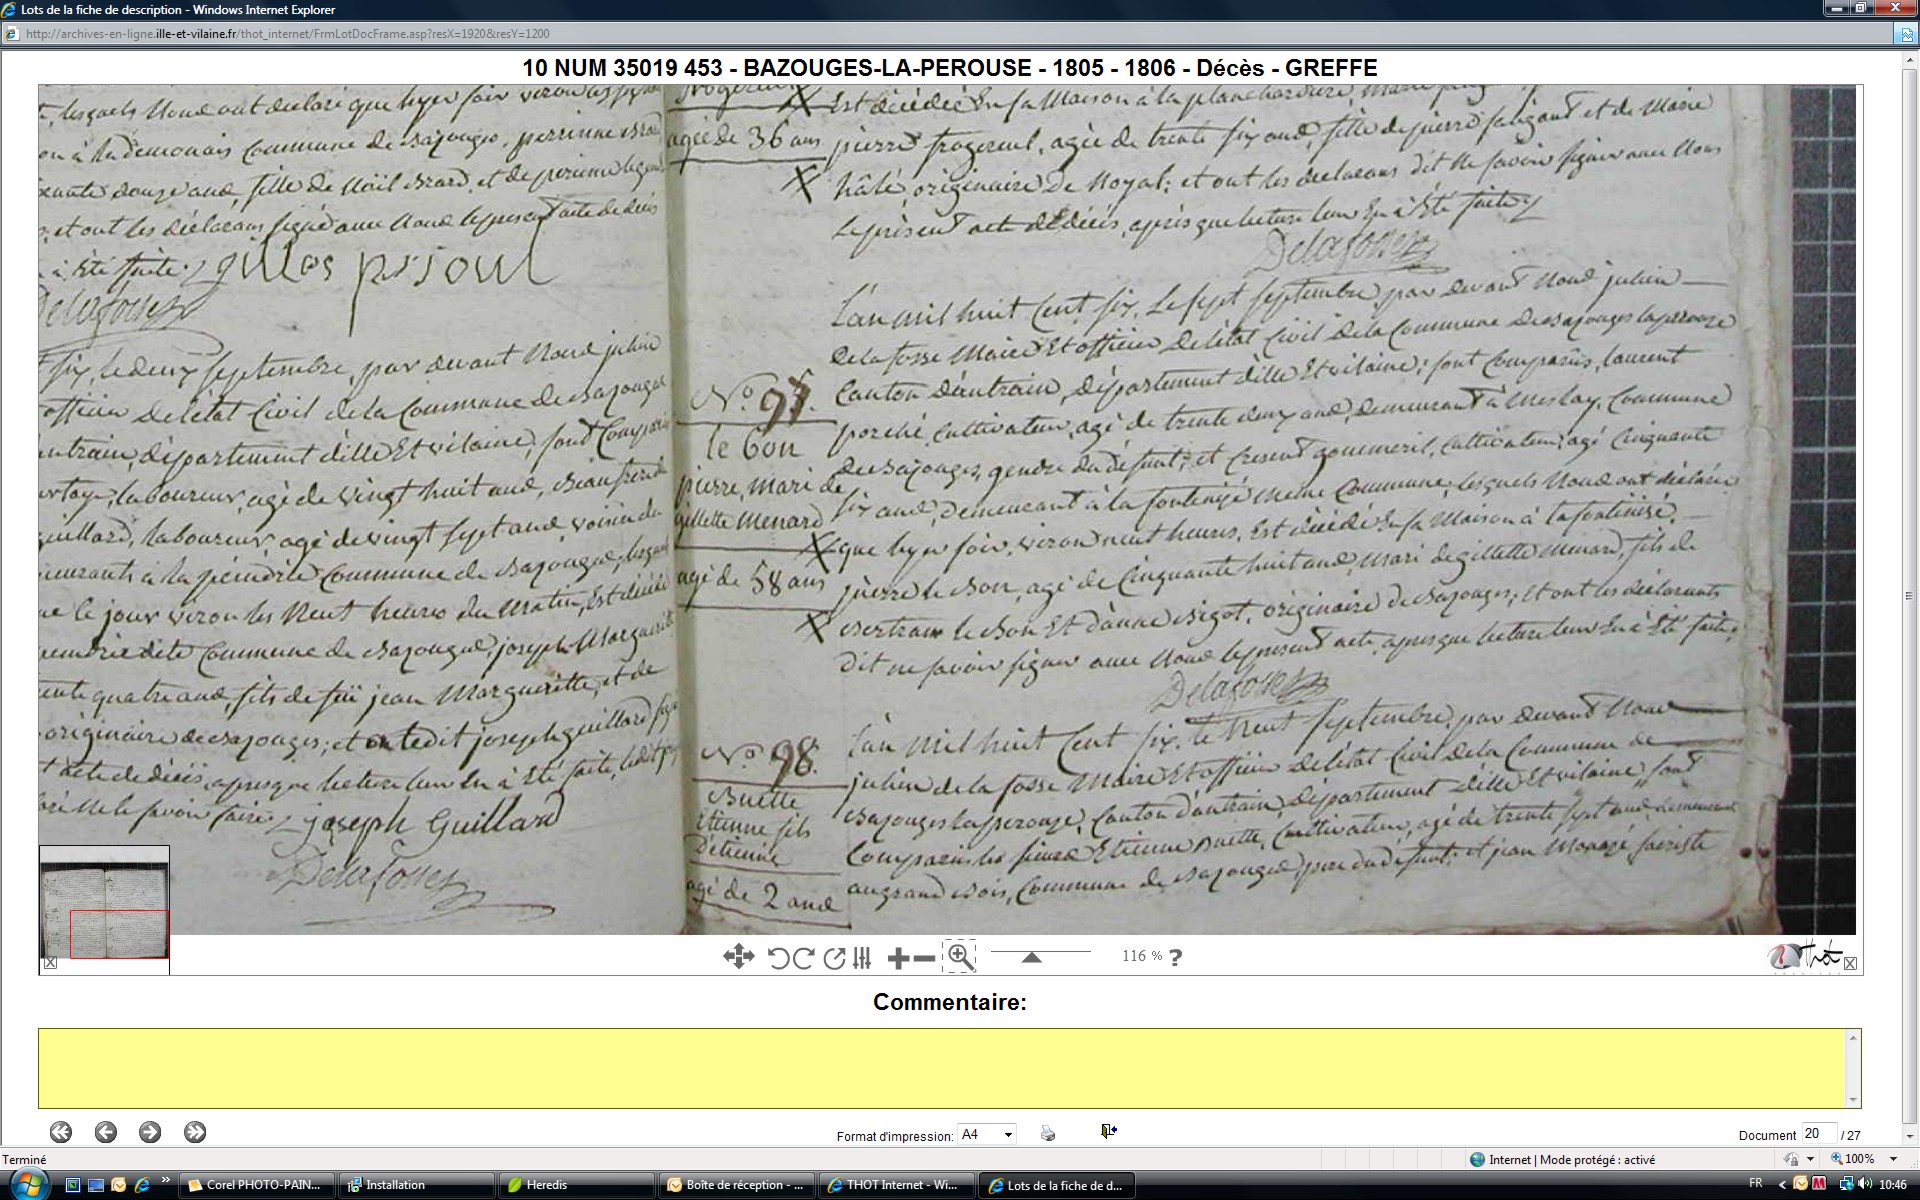This screenshot has height=1200, width=1920.
Task: Reset image rotation icon
Action: coord(834,958)
